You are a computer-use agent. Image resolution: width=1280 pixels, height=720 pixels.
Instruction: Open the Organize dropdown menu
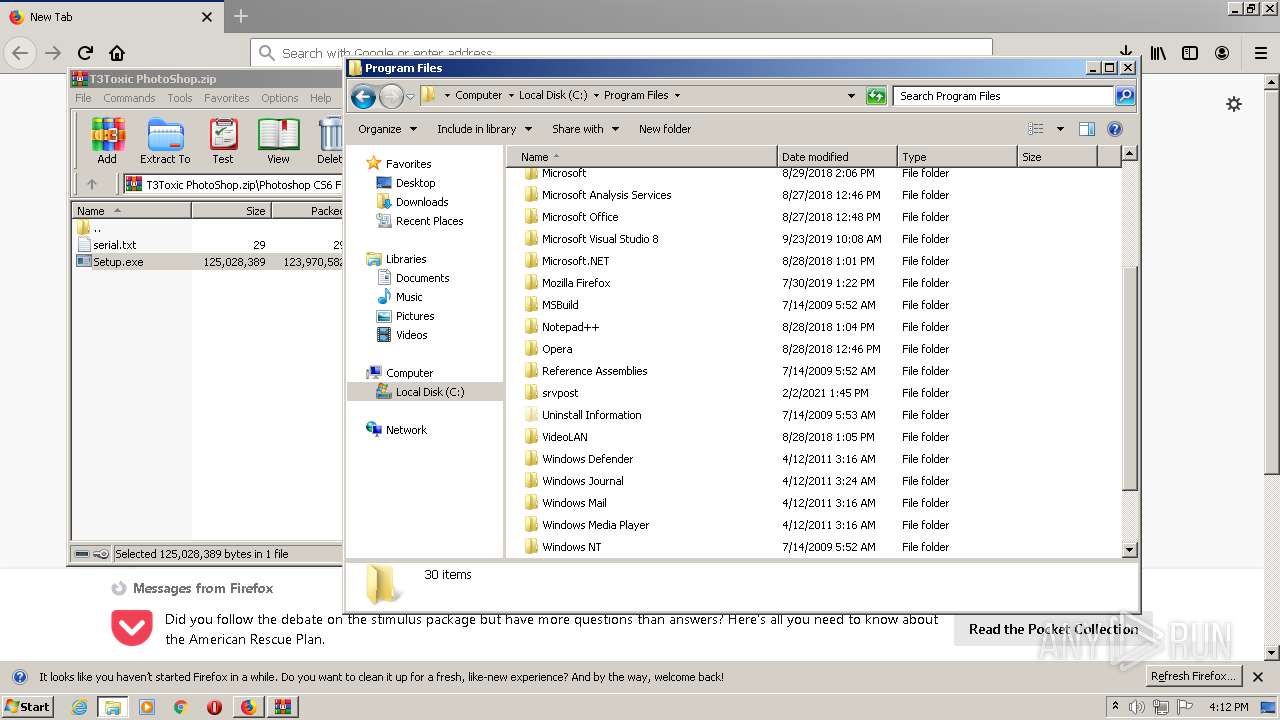(386, 129)
